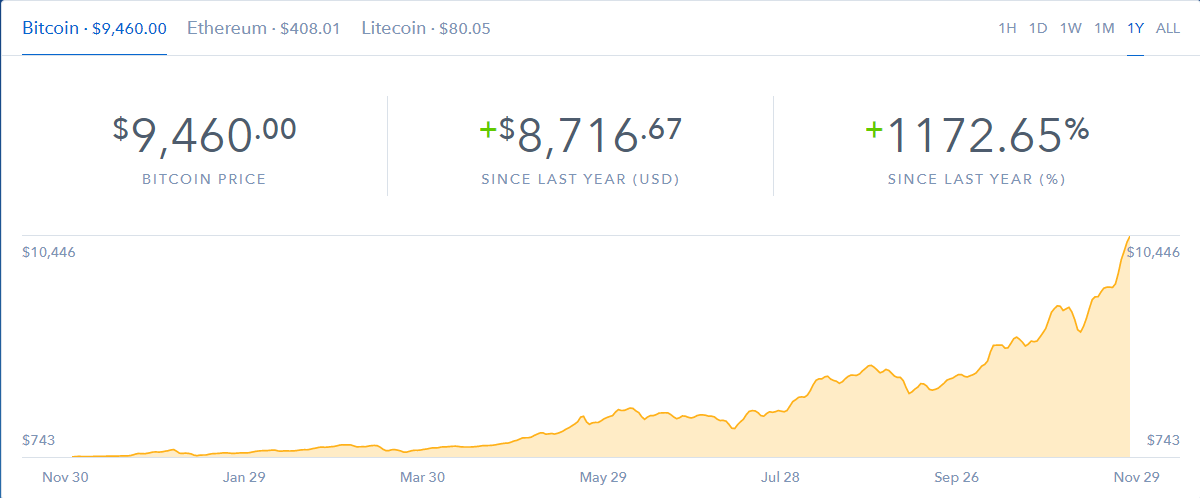Set chart range to 1H
Screen dimensions: 1200x498
tap(1007, 28)
